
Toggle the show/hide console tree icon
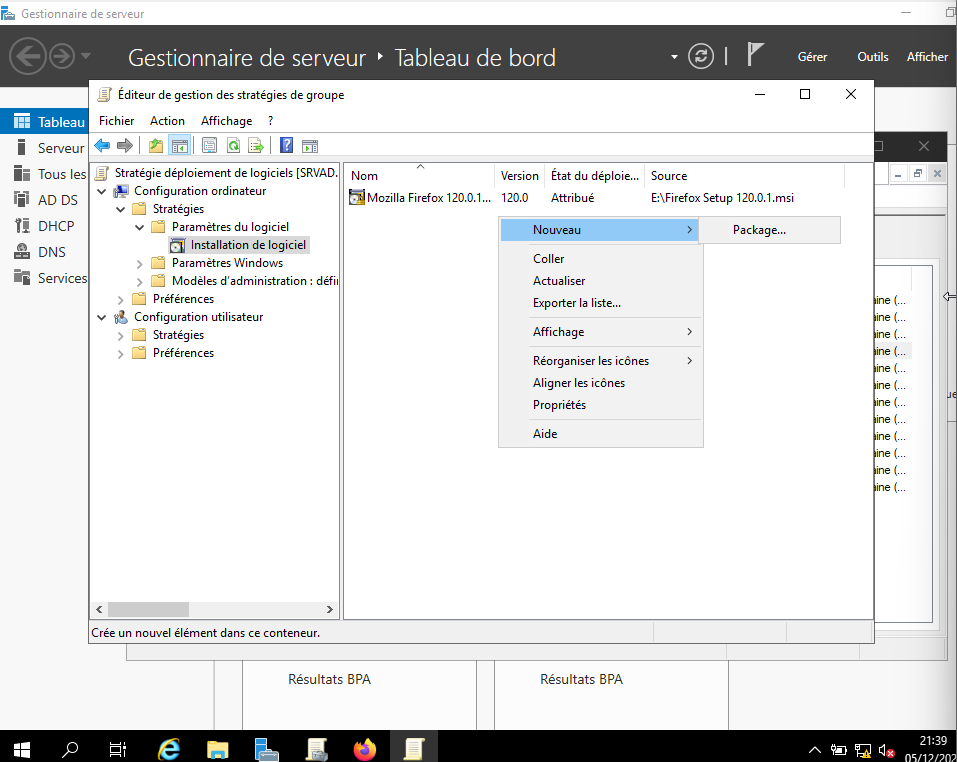[180, 146]
